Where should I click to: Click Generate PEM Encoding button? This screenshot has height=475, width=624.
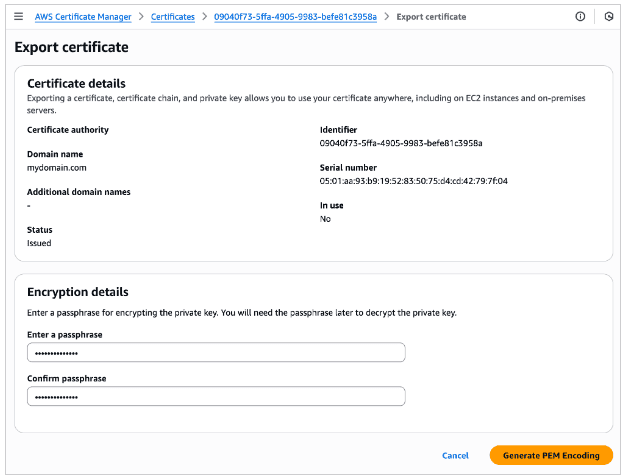click(551, 455)
